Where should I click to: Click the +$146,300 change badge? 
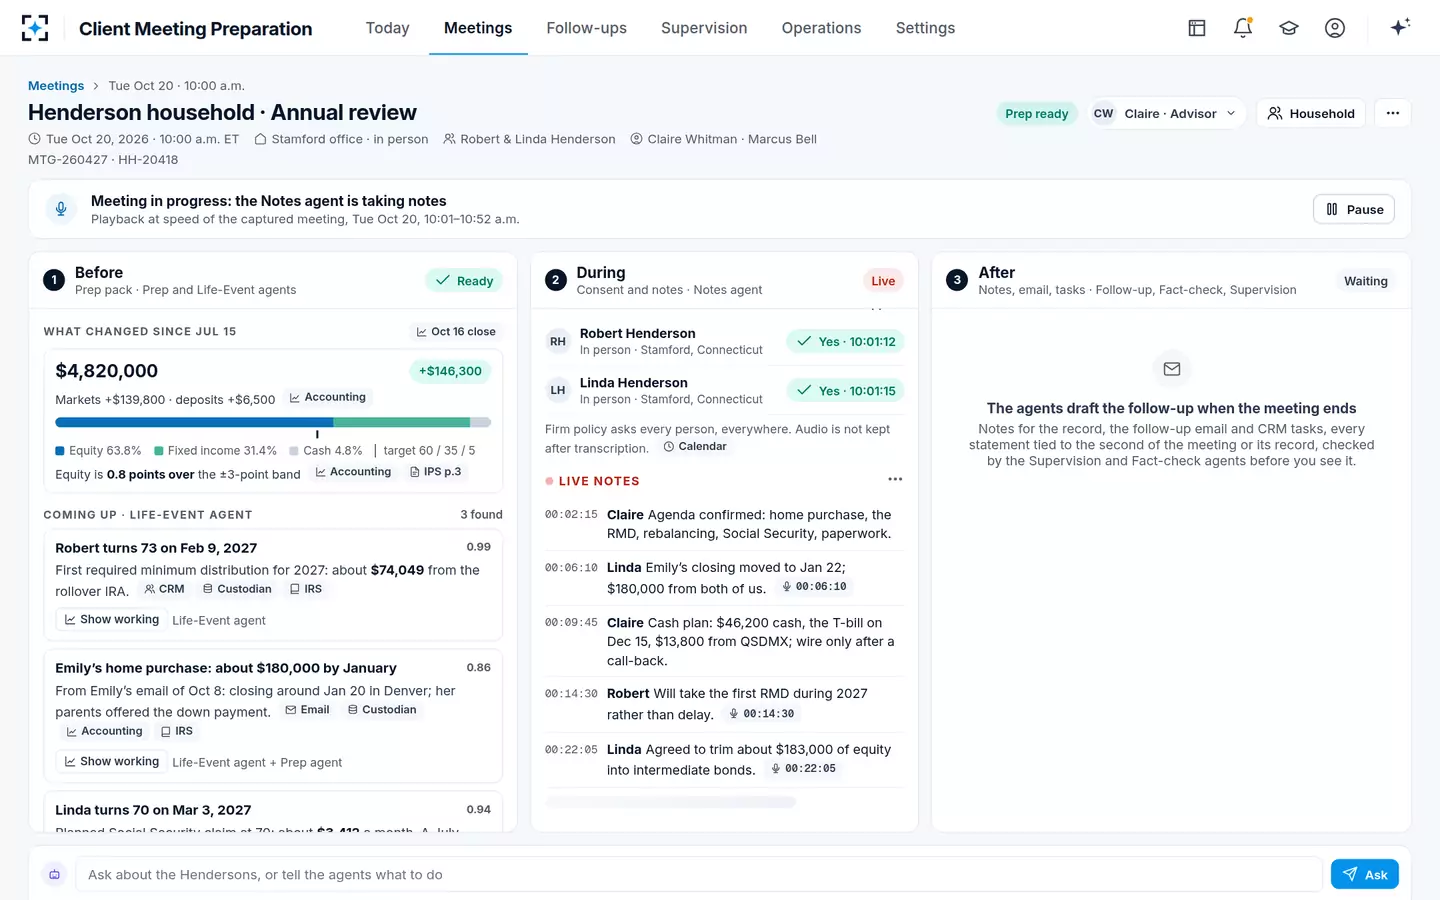tap(450, 371)
